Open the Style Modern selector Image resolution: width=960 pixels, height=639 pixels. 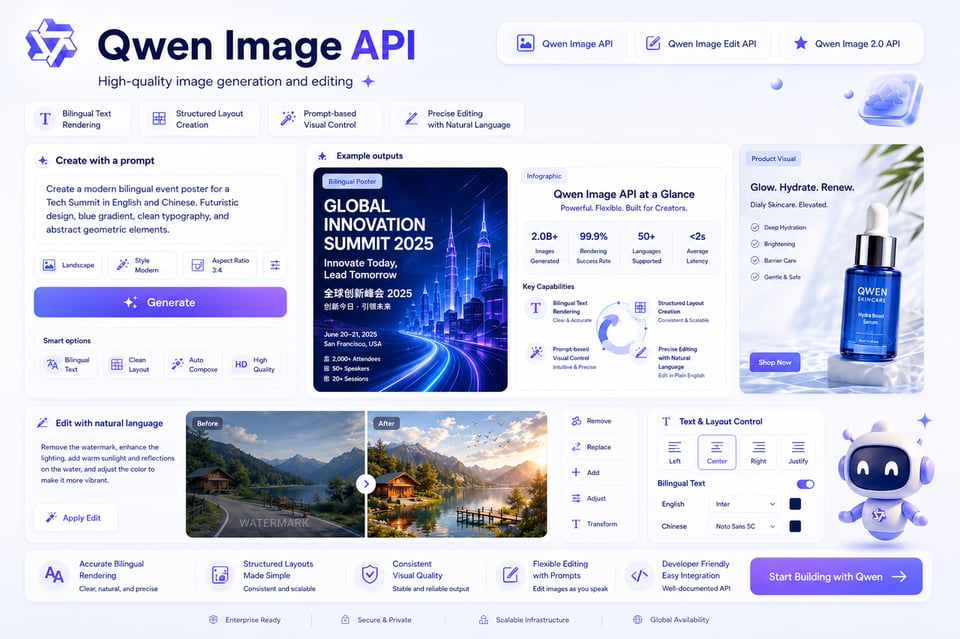point(143,265)
